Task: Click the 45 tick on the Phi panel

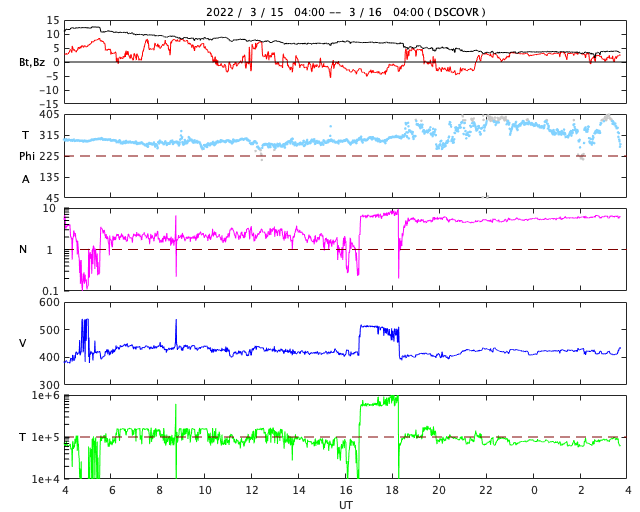Action: [53, 198]
